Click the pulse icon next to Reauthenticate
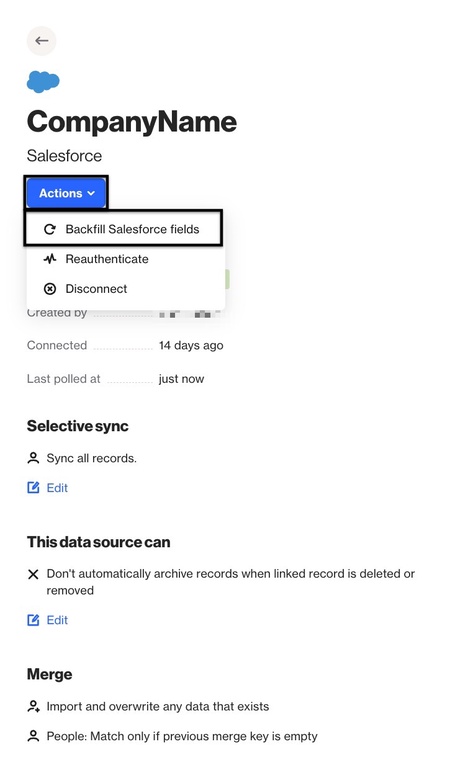 (50, 259)
